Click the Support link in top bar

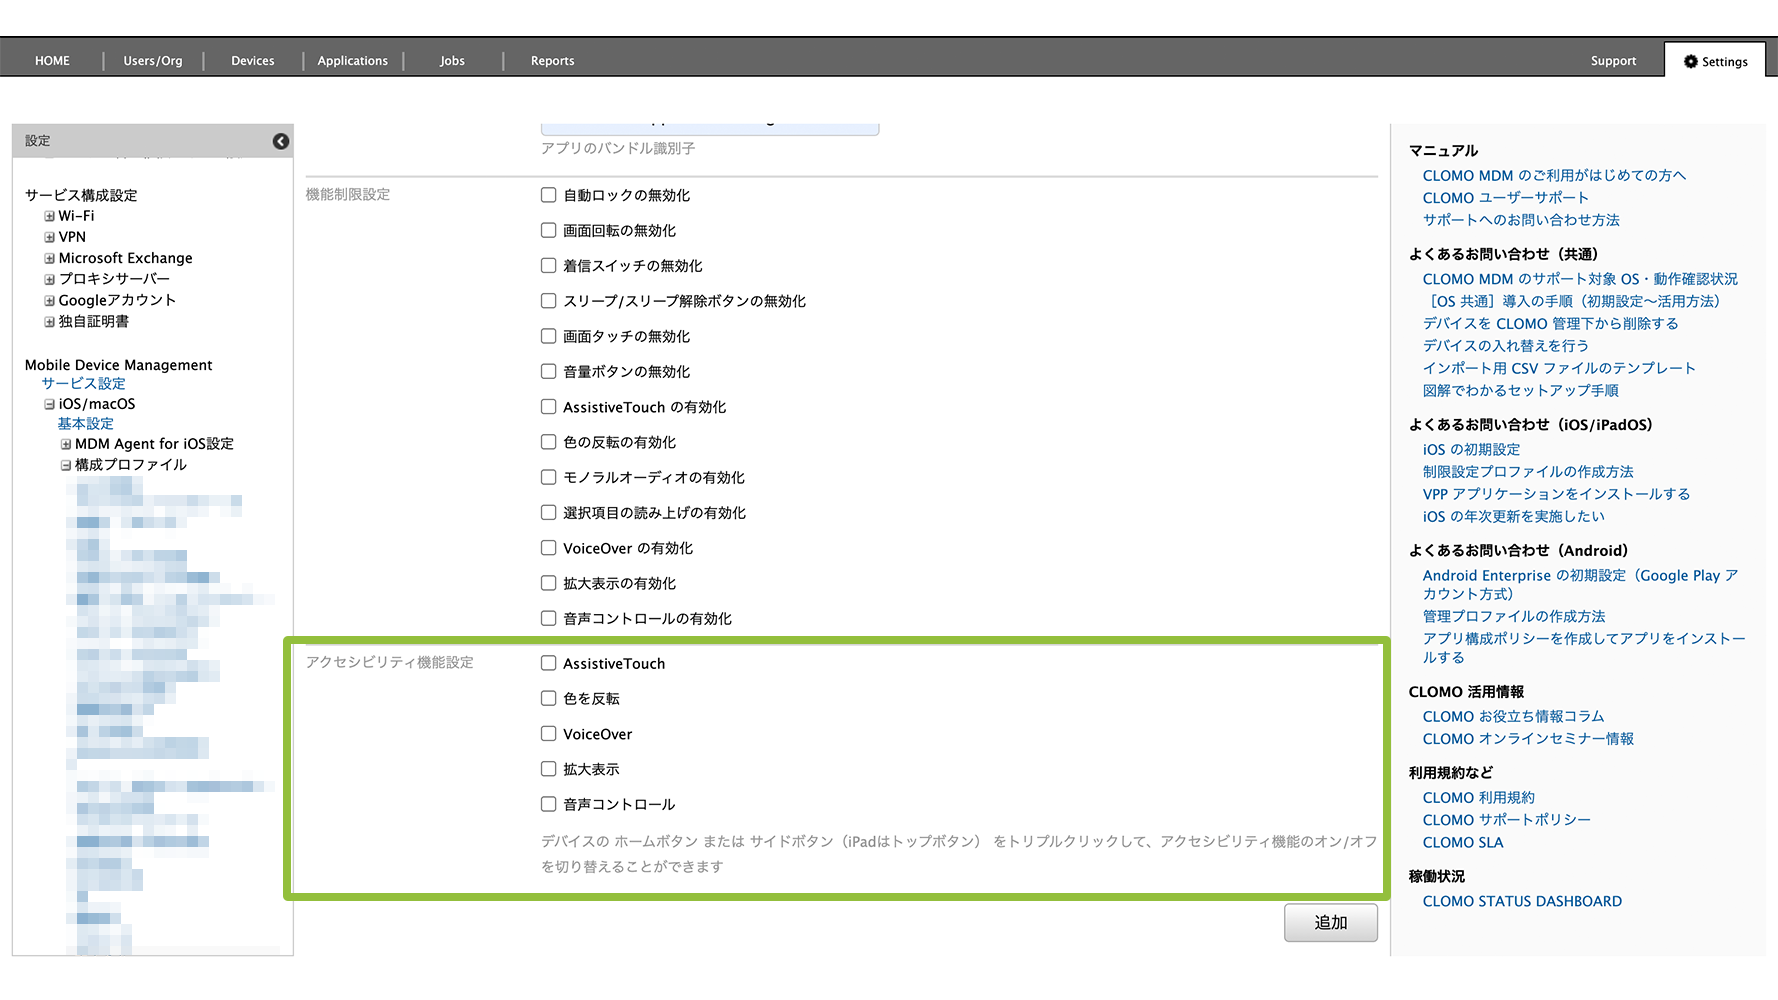pos(1613,61)
